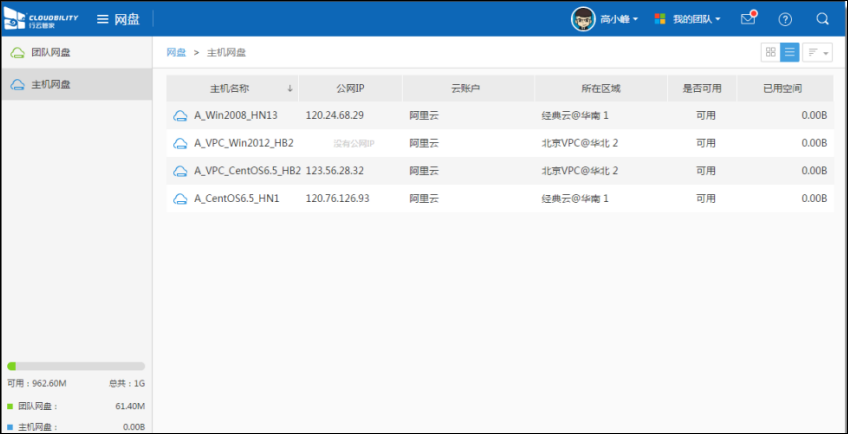Click IP address 123.56.28.32
848x434 pixels.
(335, 170)
